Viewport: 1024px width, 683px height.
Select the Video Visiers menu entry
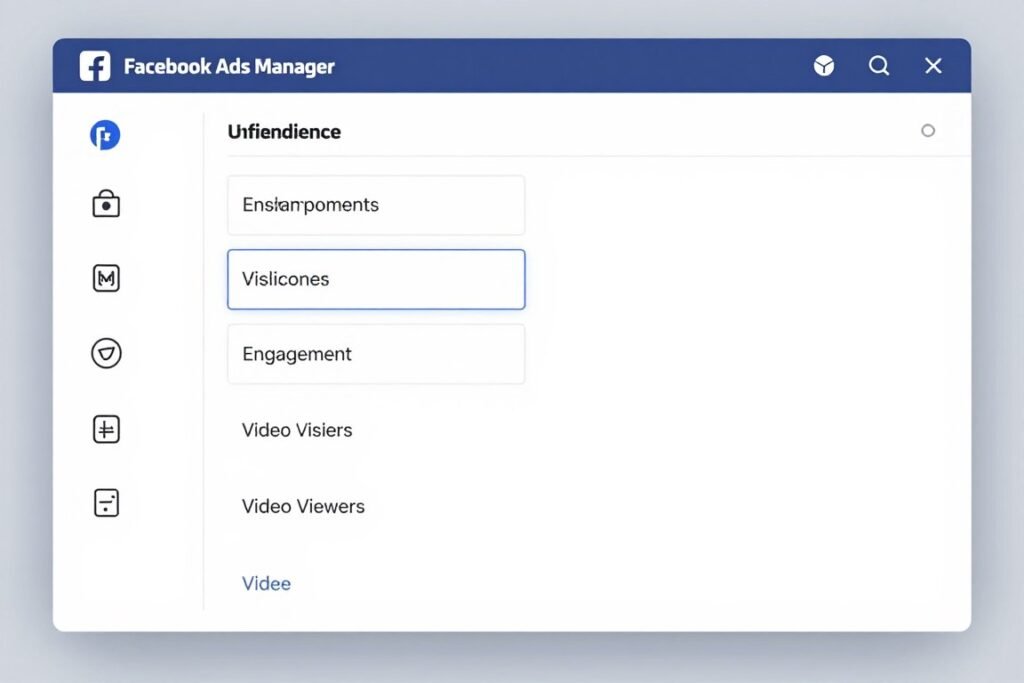(x=296, y=430)
